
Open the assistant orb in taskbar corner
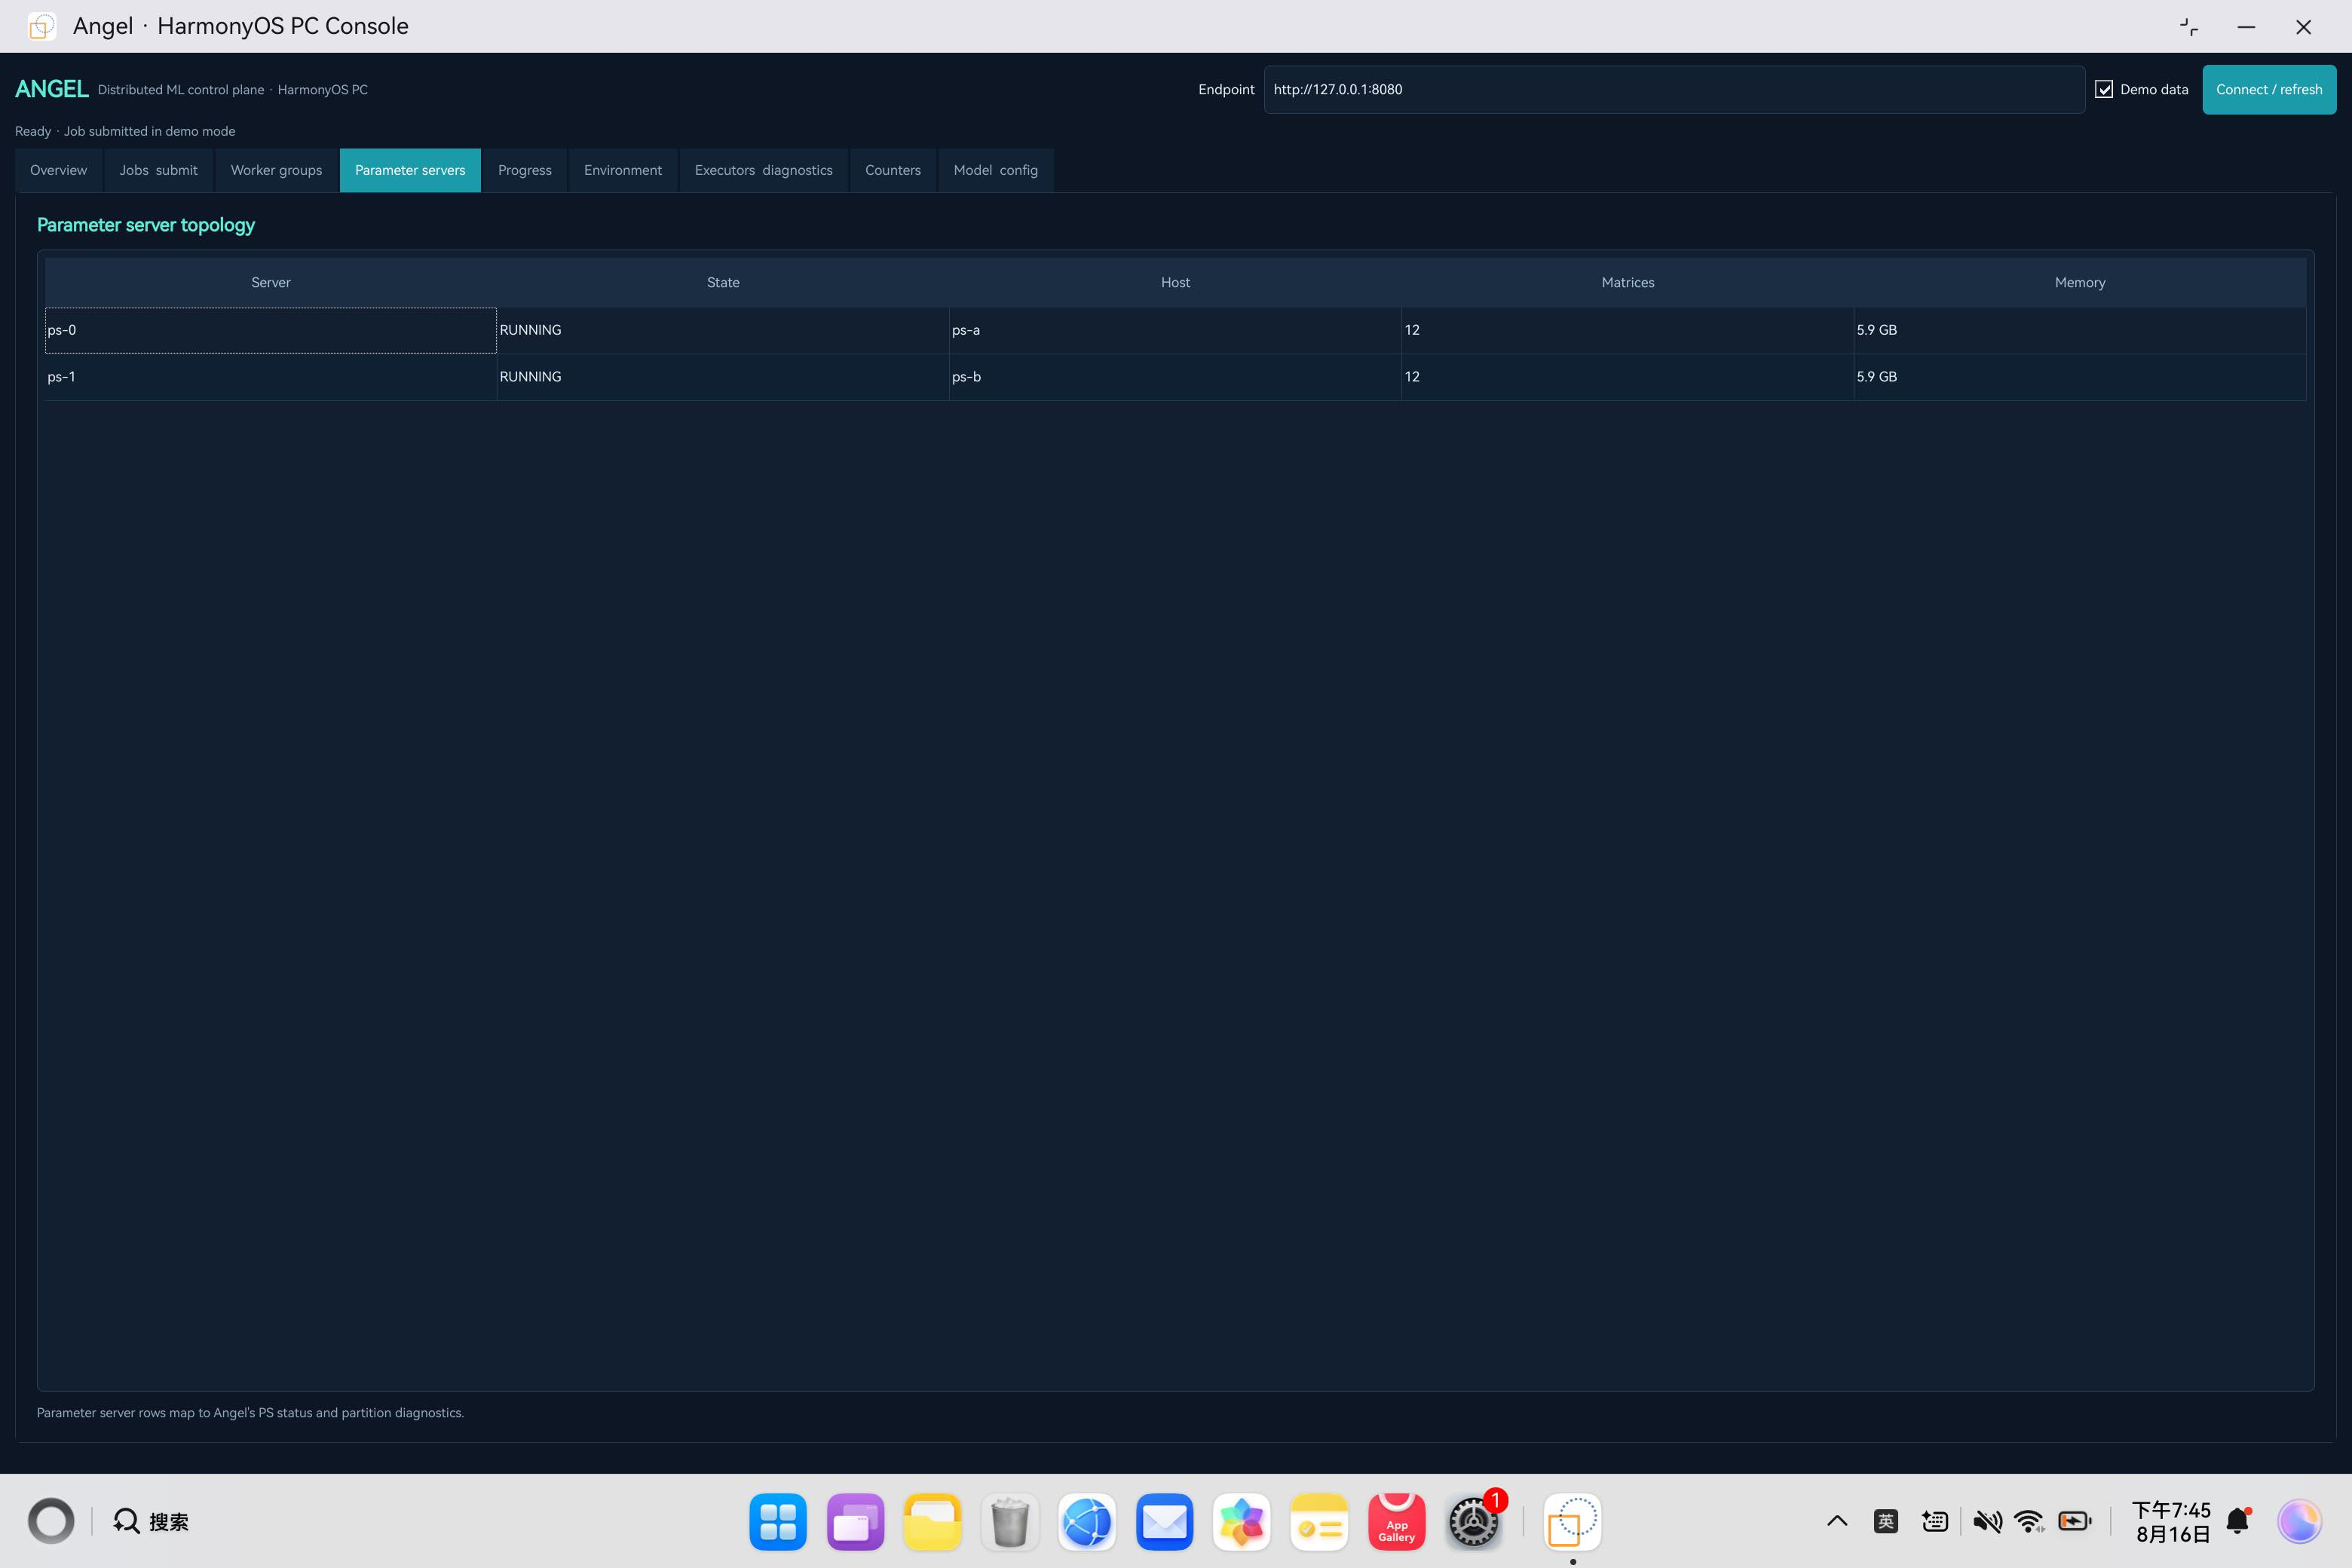2300,1521
